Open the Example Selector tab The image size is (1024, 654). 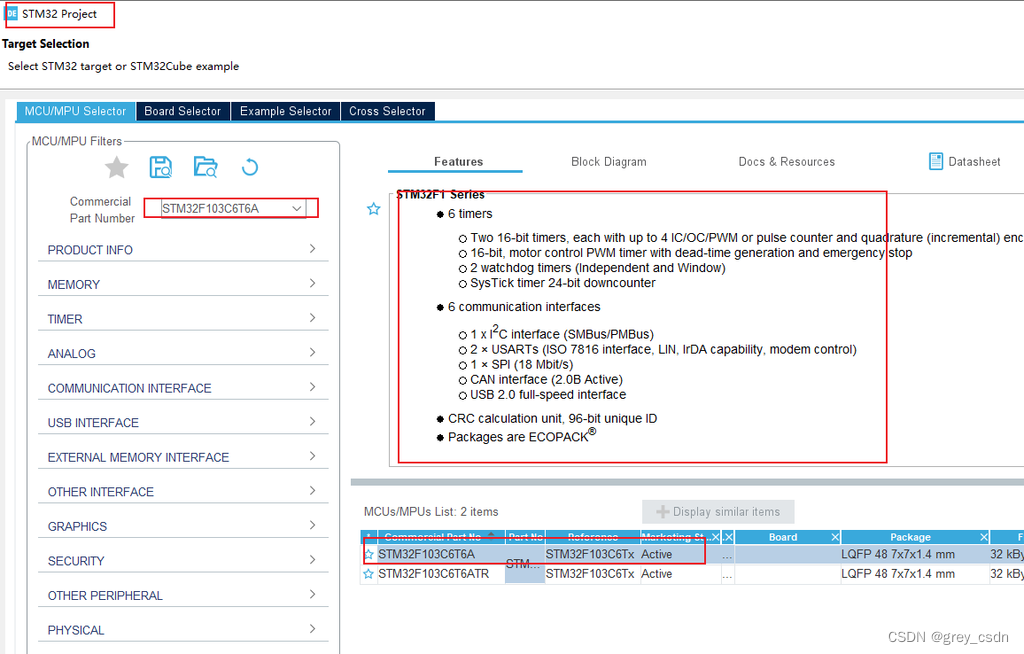point(285,111)
